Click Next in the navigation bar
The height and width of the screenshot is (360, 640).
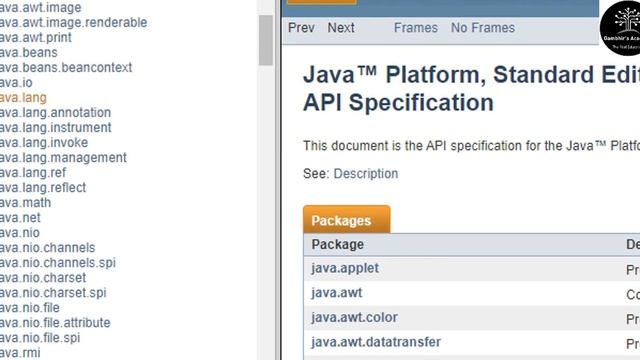click(341, 28)
